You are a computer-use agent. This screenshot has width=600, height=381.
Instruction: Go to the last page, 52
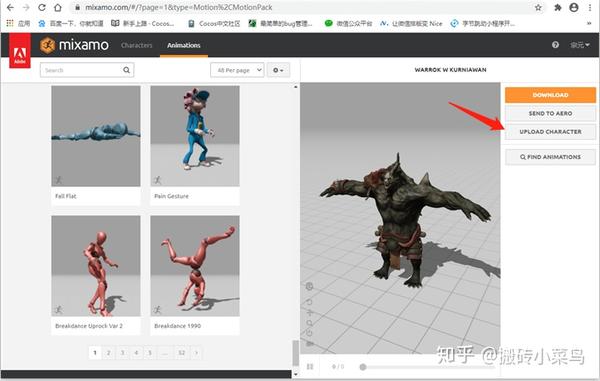pos(182,353)
